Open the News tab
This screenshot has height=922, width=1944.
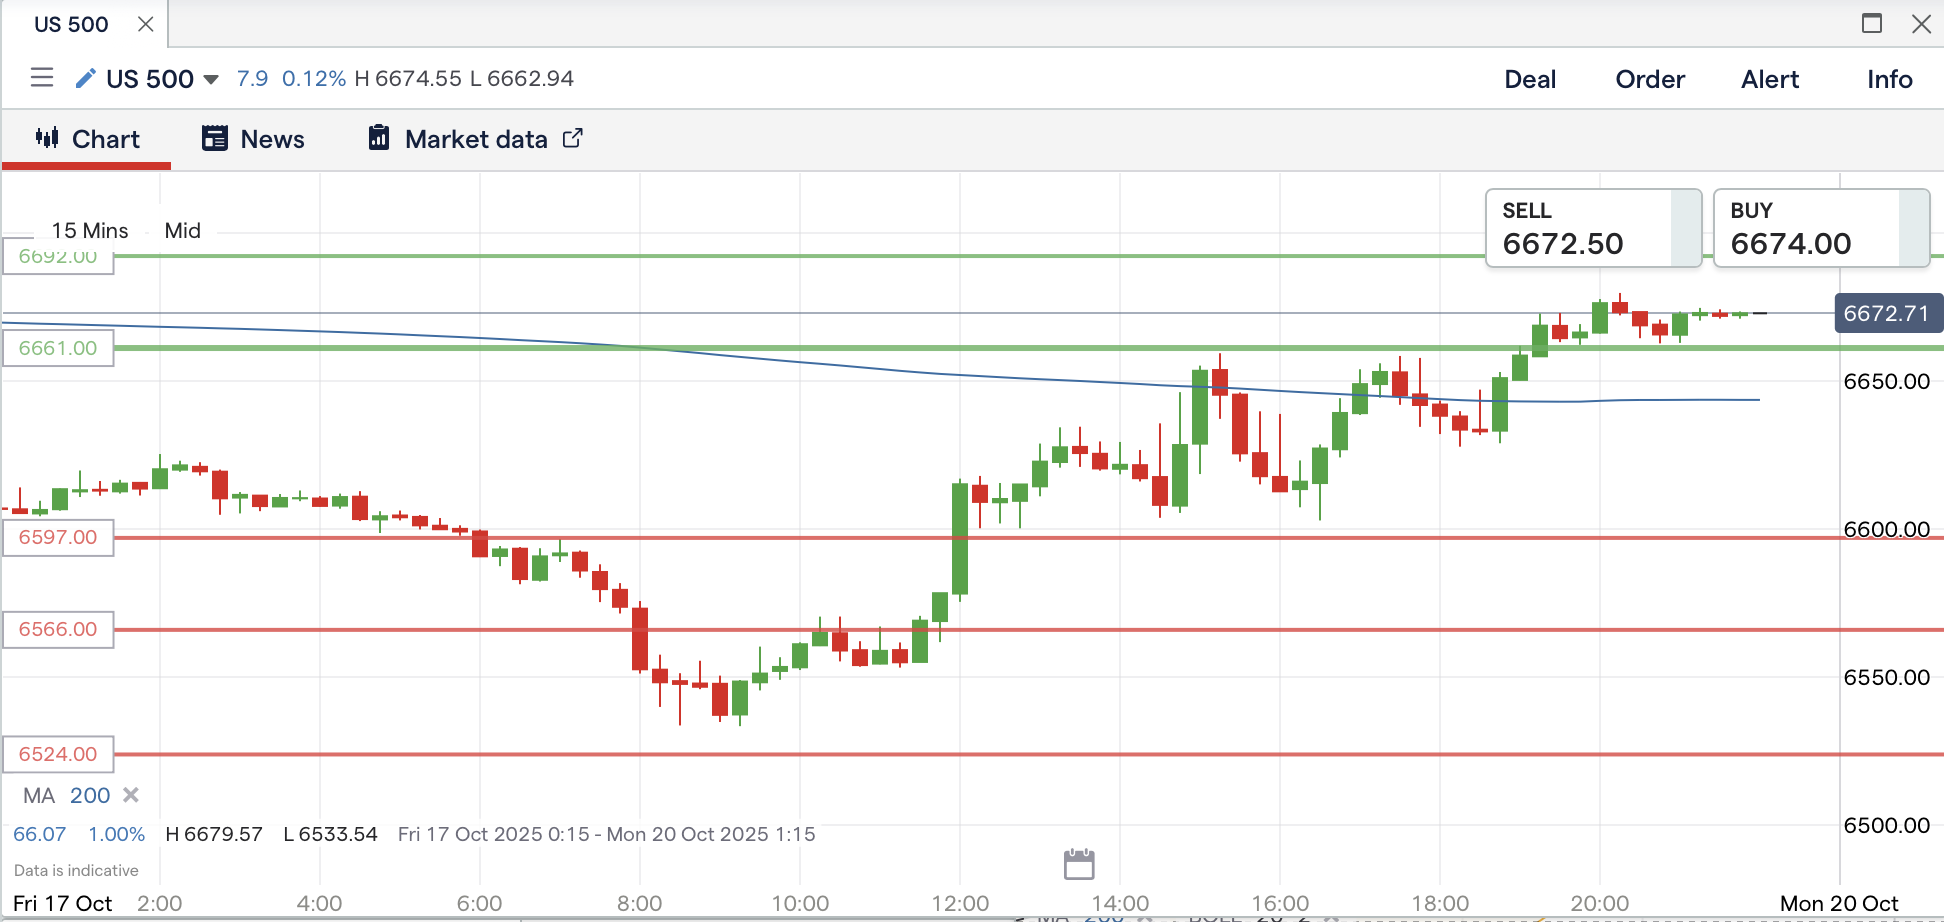(254, 139)
